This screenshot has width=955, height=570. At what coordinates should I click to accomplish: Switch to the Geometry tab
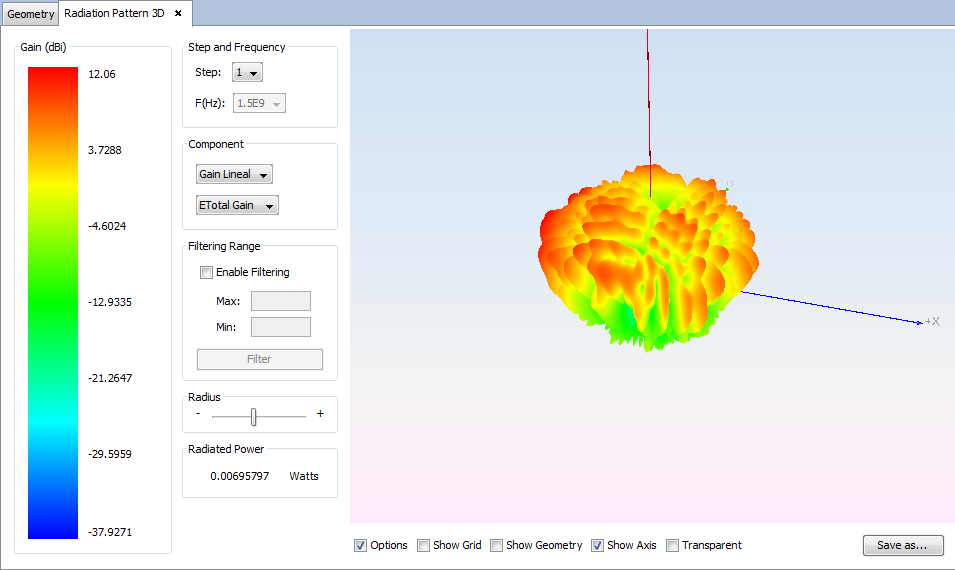[x=31, y=14]
